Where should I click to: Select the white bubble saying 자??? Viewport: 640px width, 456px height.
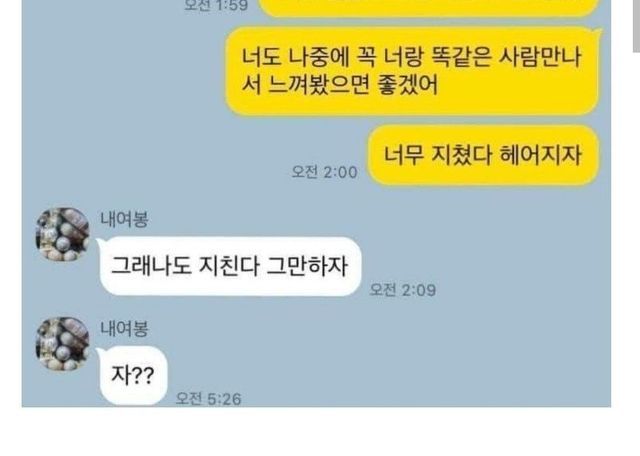pyautogui.click(x=133, y=376)
